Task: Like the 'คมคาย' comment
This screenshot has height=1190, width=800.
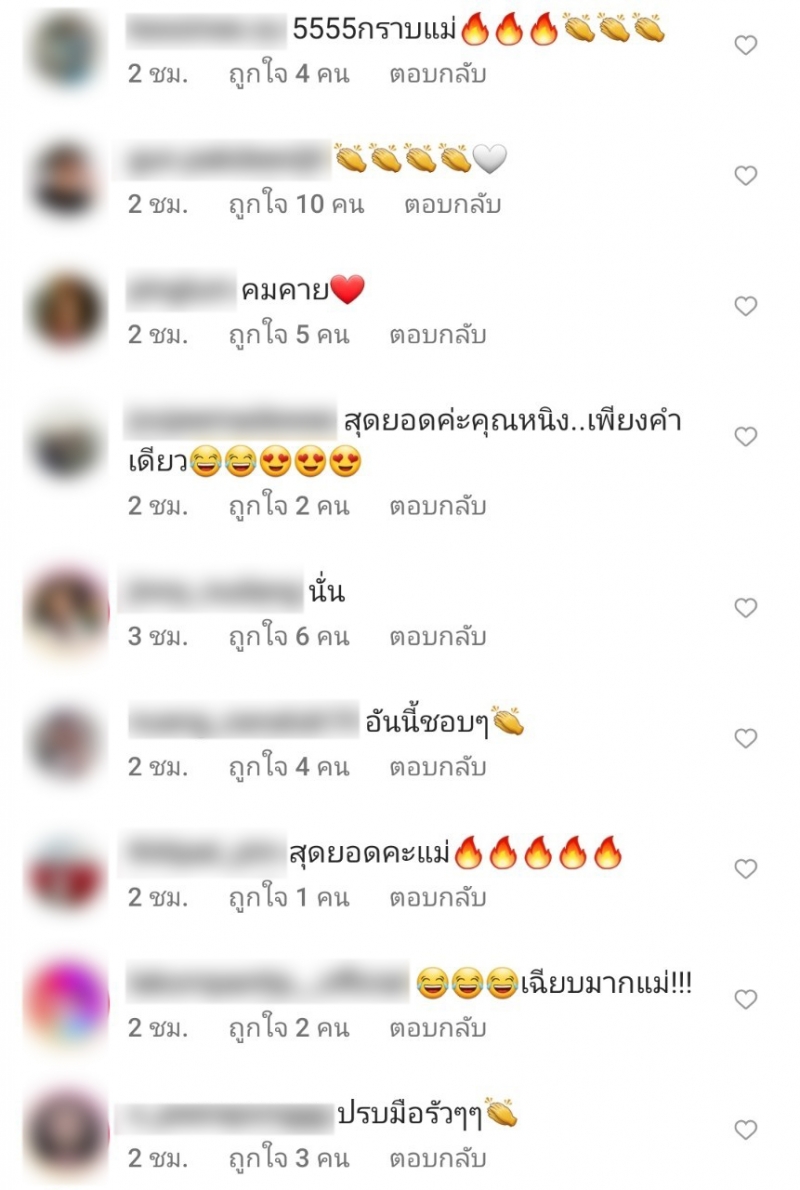Action: point(746,307)
